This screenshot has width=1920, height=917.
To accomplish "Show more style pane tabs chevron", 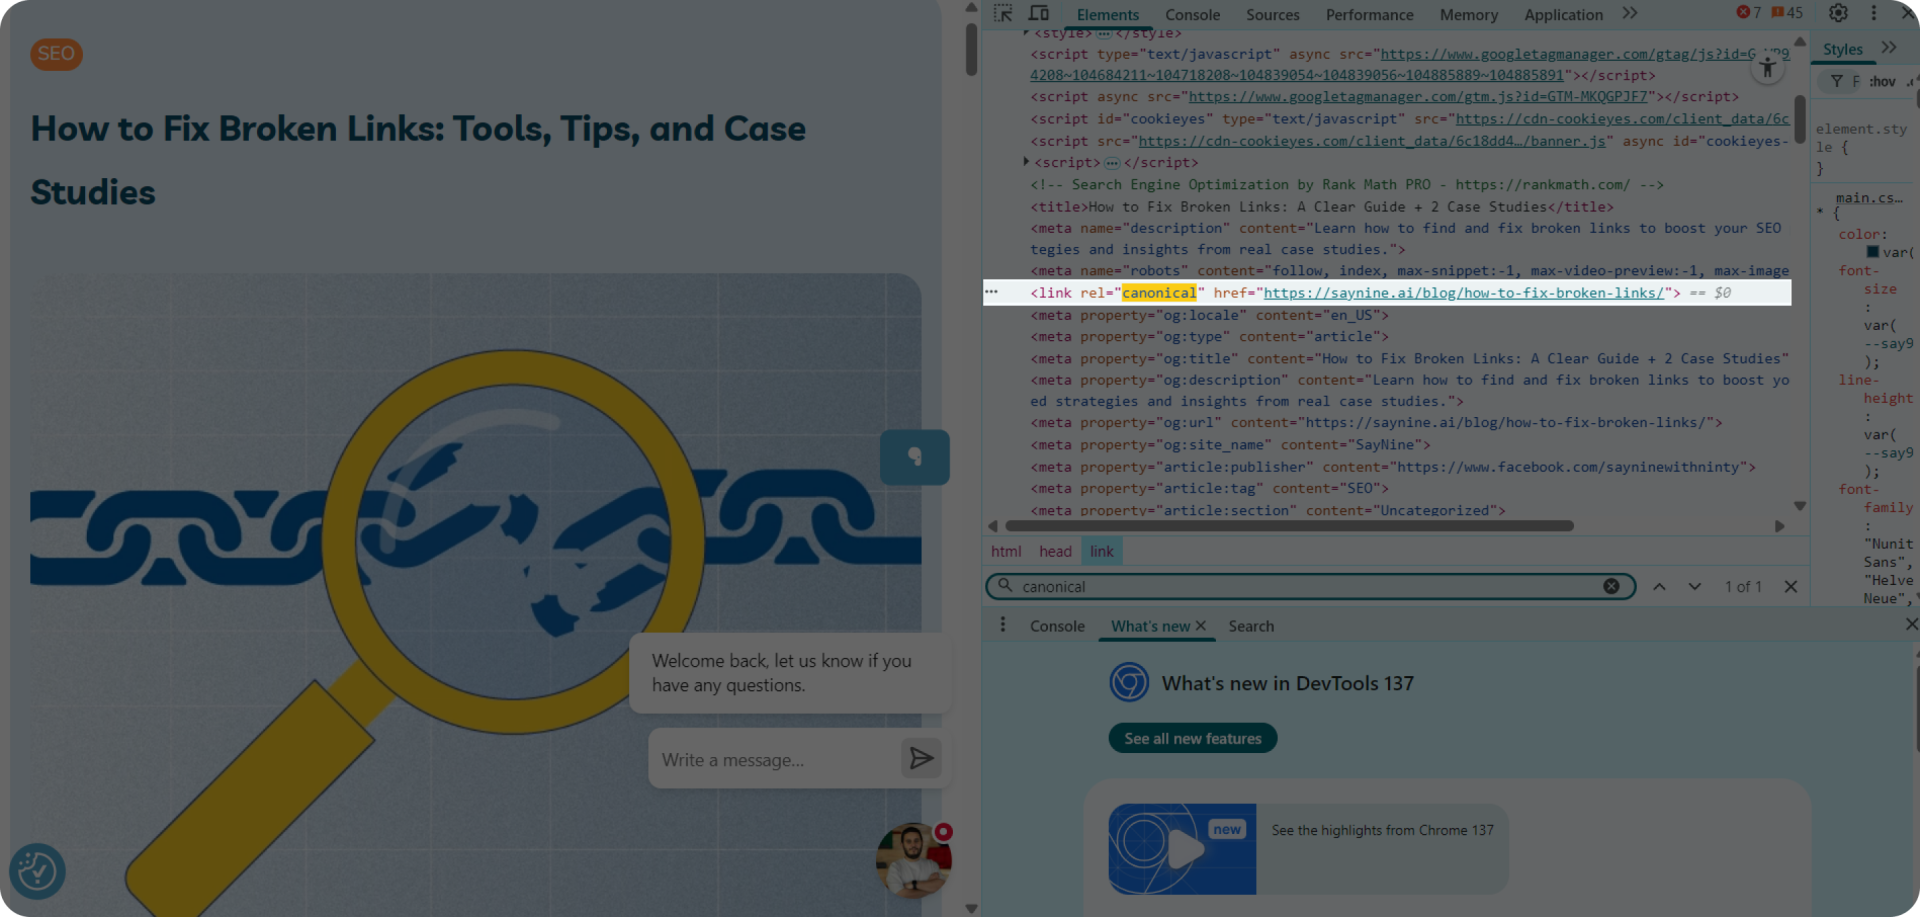I will point(1889,48).
